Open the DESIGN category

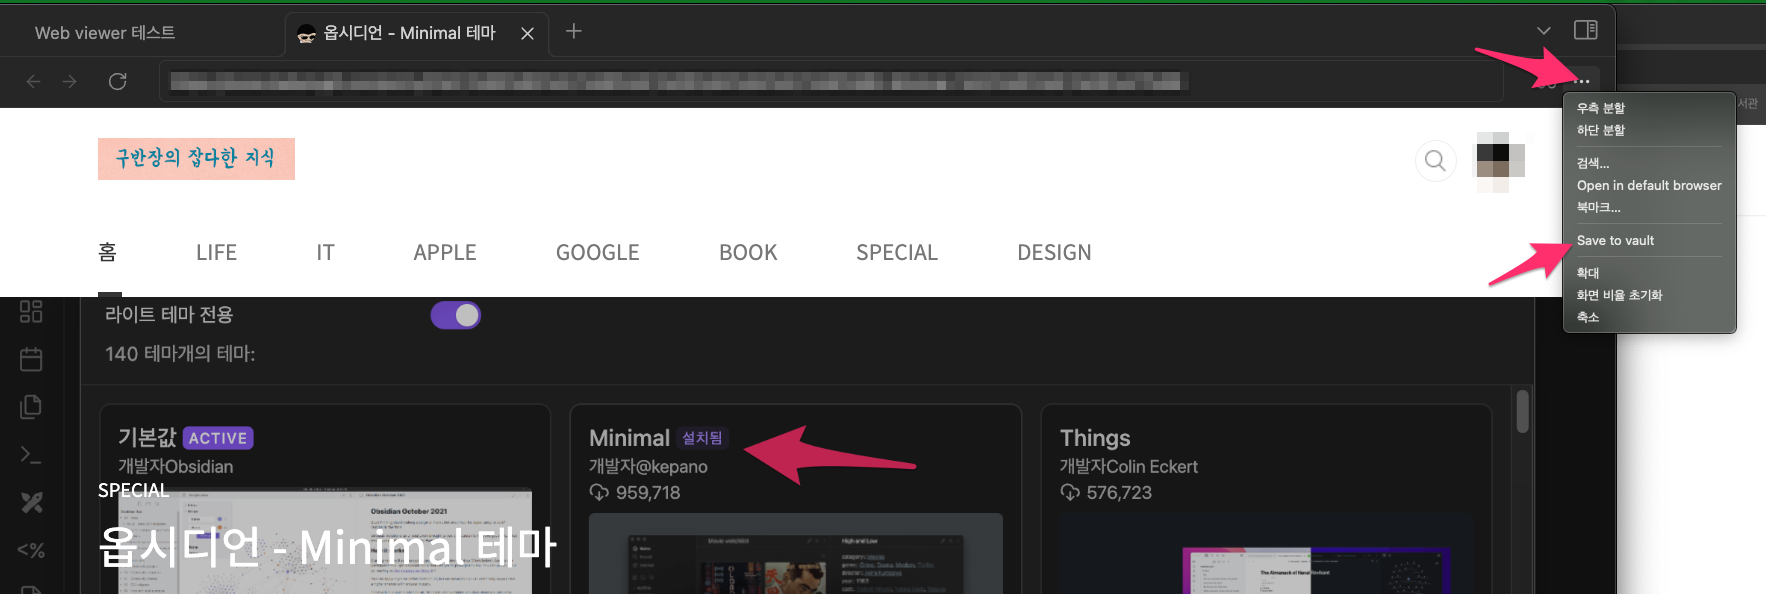click(1054, 252)
